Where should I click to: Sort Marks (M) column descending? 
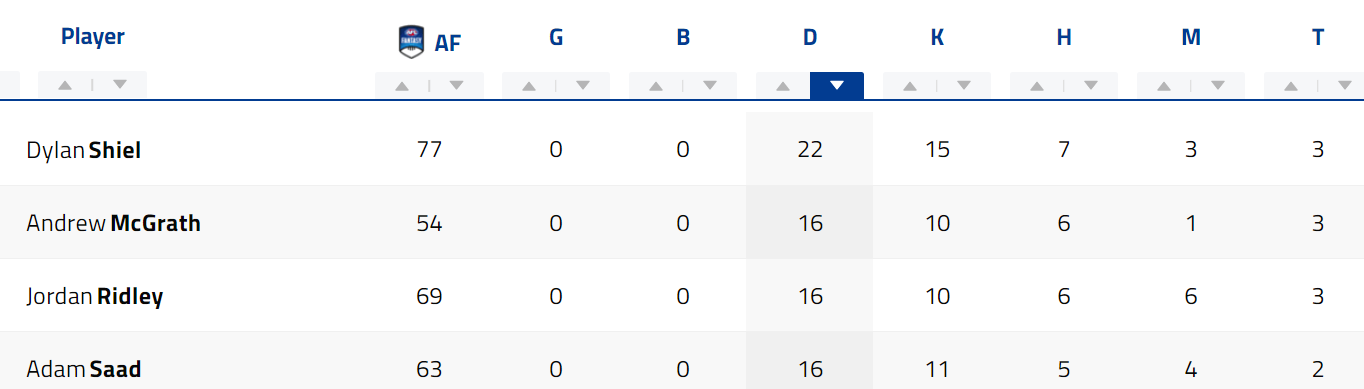(1218, 85)
